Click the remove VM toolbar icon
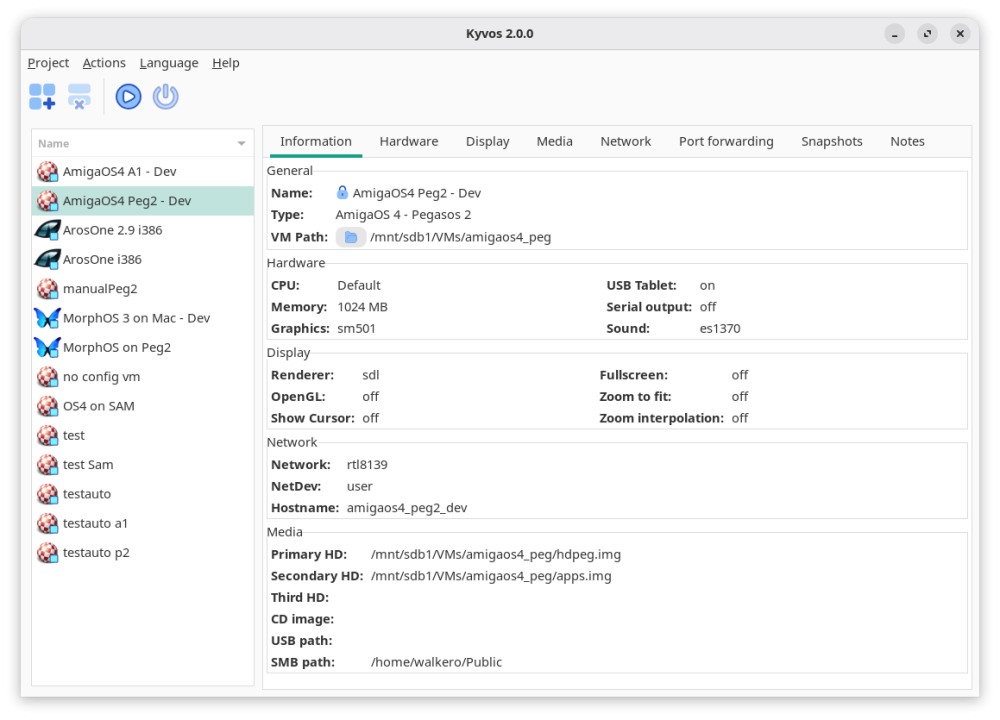The height and width of the screenshot is (720, 1000). [79, 96]
